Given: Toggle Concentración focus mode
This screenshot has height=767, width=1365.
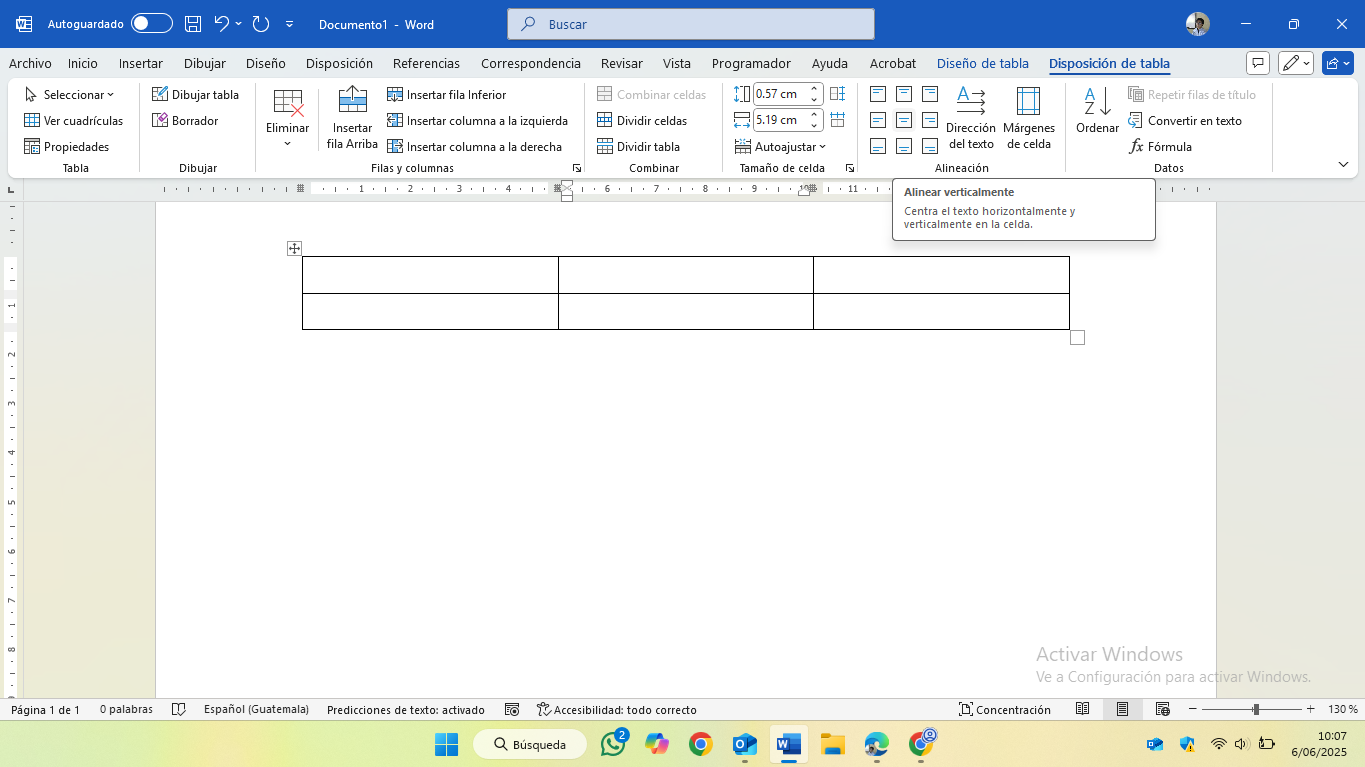Looking at the screenshot, I should point(1005,710).
